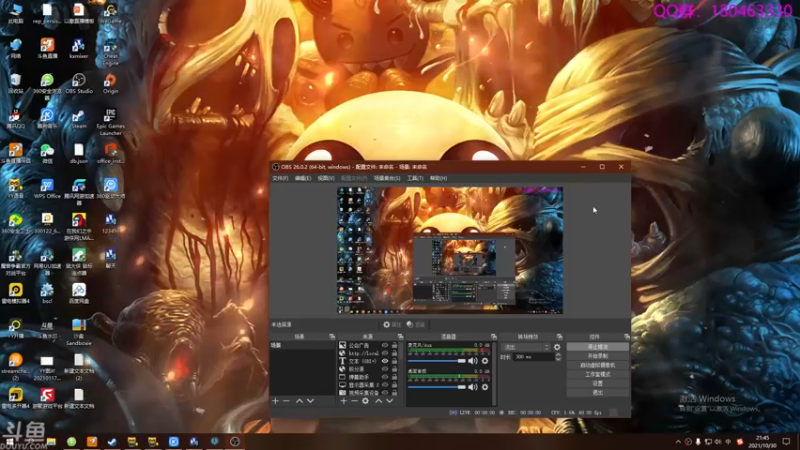
Task: Open the db.json file on the desktop
Action: pos(79,154)
